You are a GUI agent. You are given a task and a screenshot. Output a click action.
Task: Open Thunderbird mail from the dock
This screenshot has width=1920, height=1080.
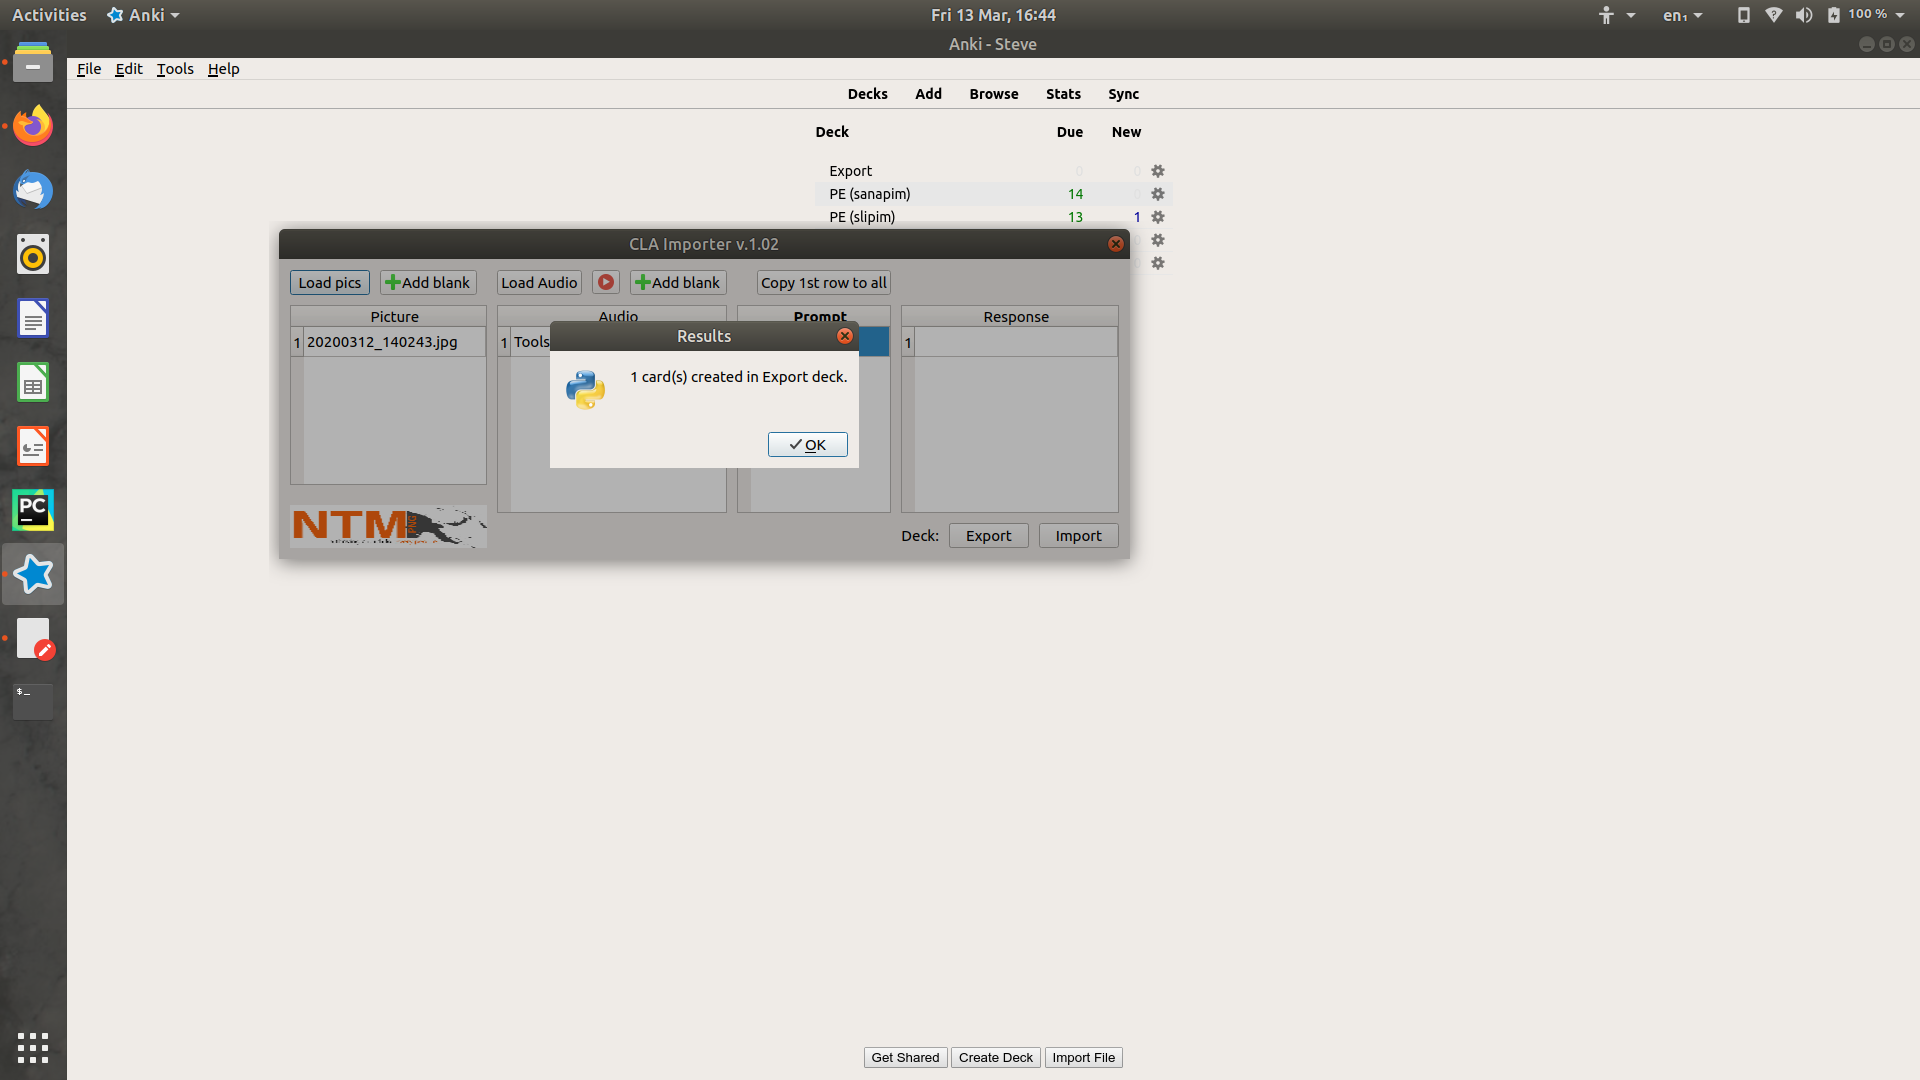[33, 190]
